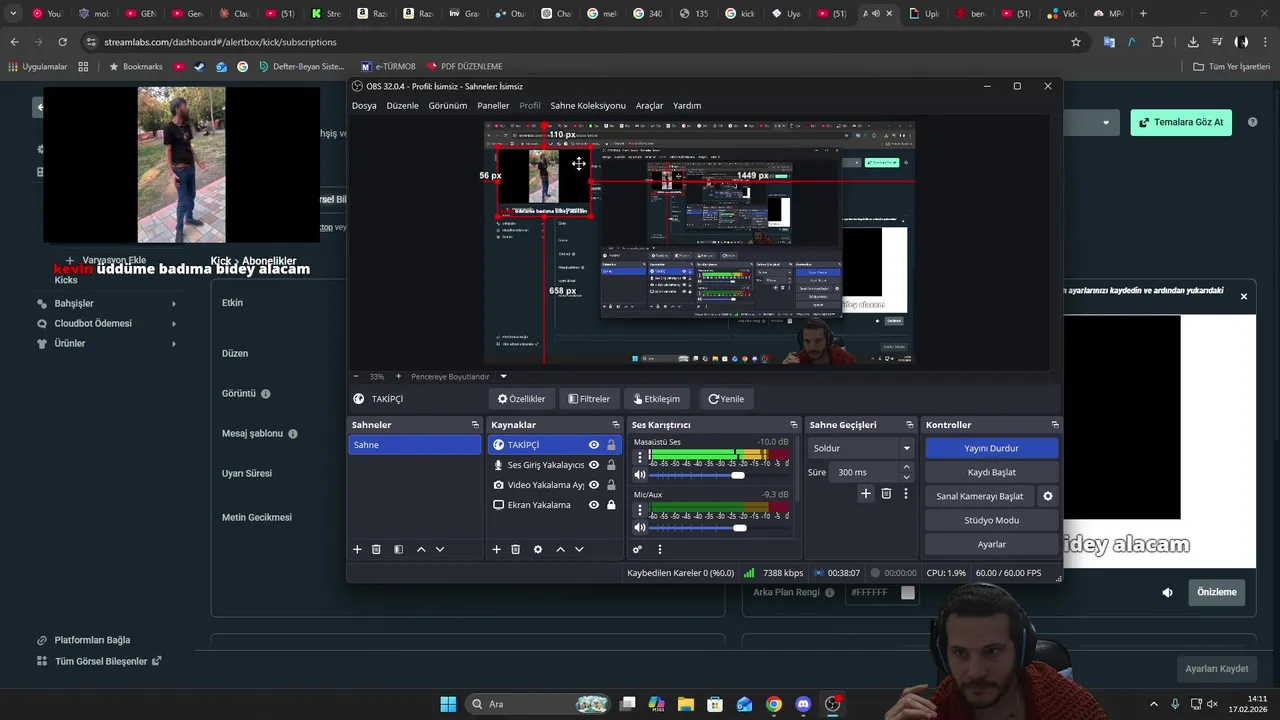
Task: Show hidden system tray icons chevron
Action: (1153, 704)
